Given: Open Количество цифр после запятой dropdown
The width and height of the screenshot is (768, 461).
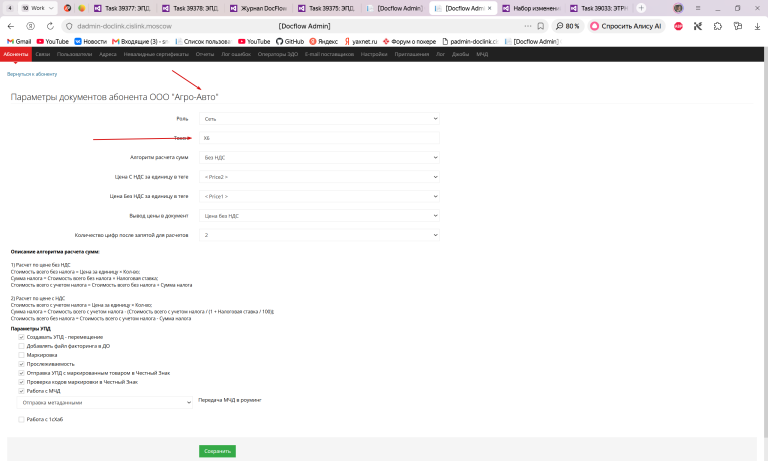Looking at the screenshot, I should (319, 235).
